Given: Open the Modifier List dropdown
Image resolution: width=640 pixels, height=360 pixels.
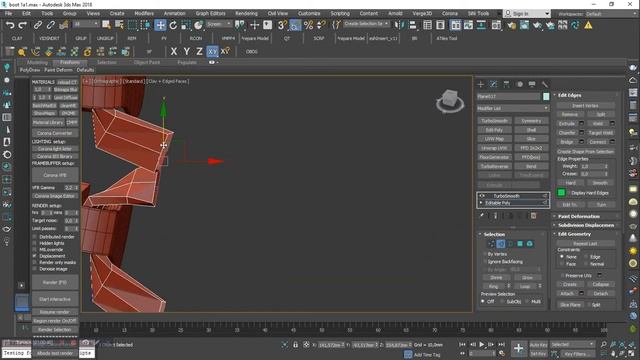Looking at the screenshot, I should pos(513,108).
